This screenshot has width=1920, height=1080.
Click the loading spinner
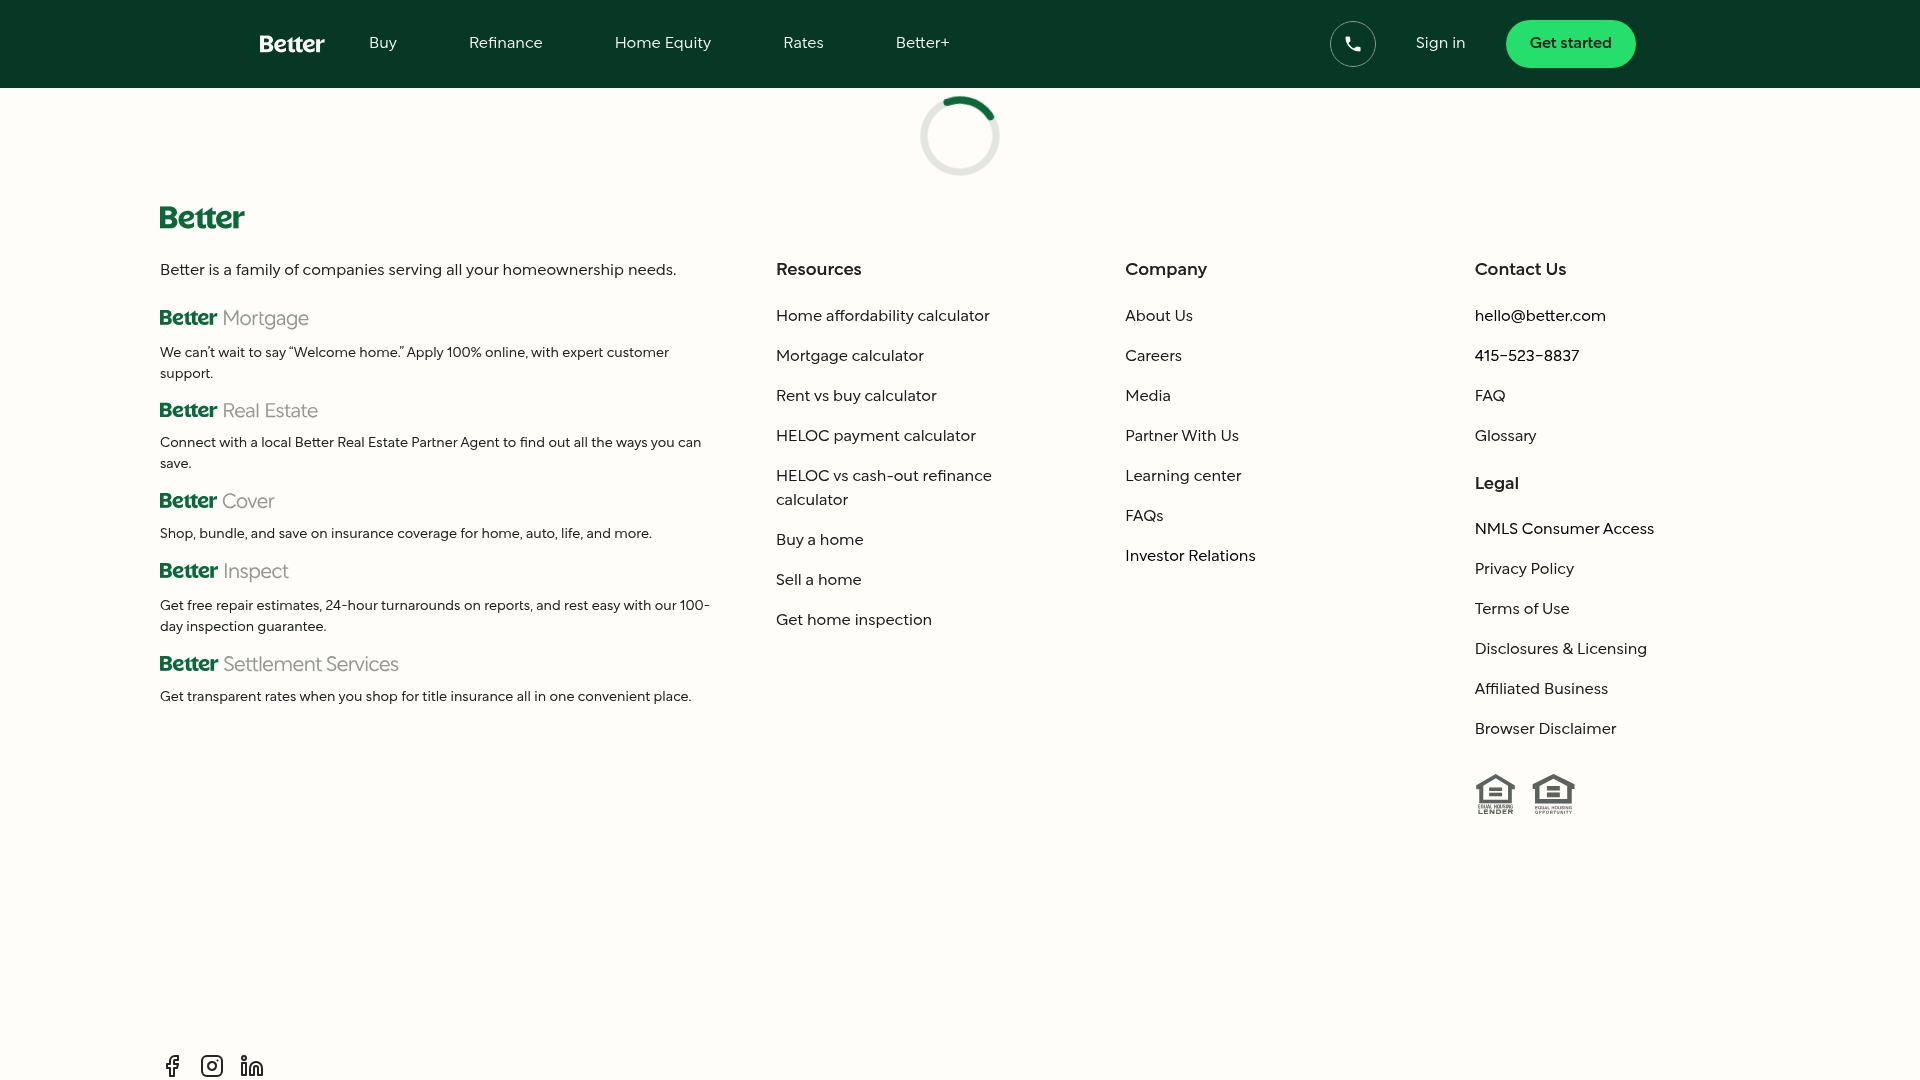959,135
